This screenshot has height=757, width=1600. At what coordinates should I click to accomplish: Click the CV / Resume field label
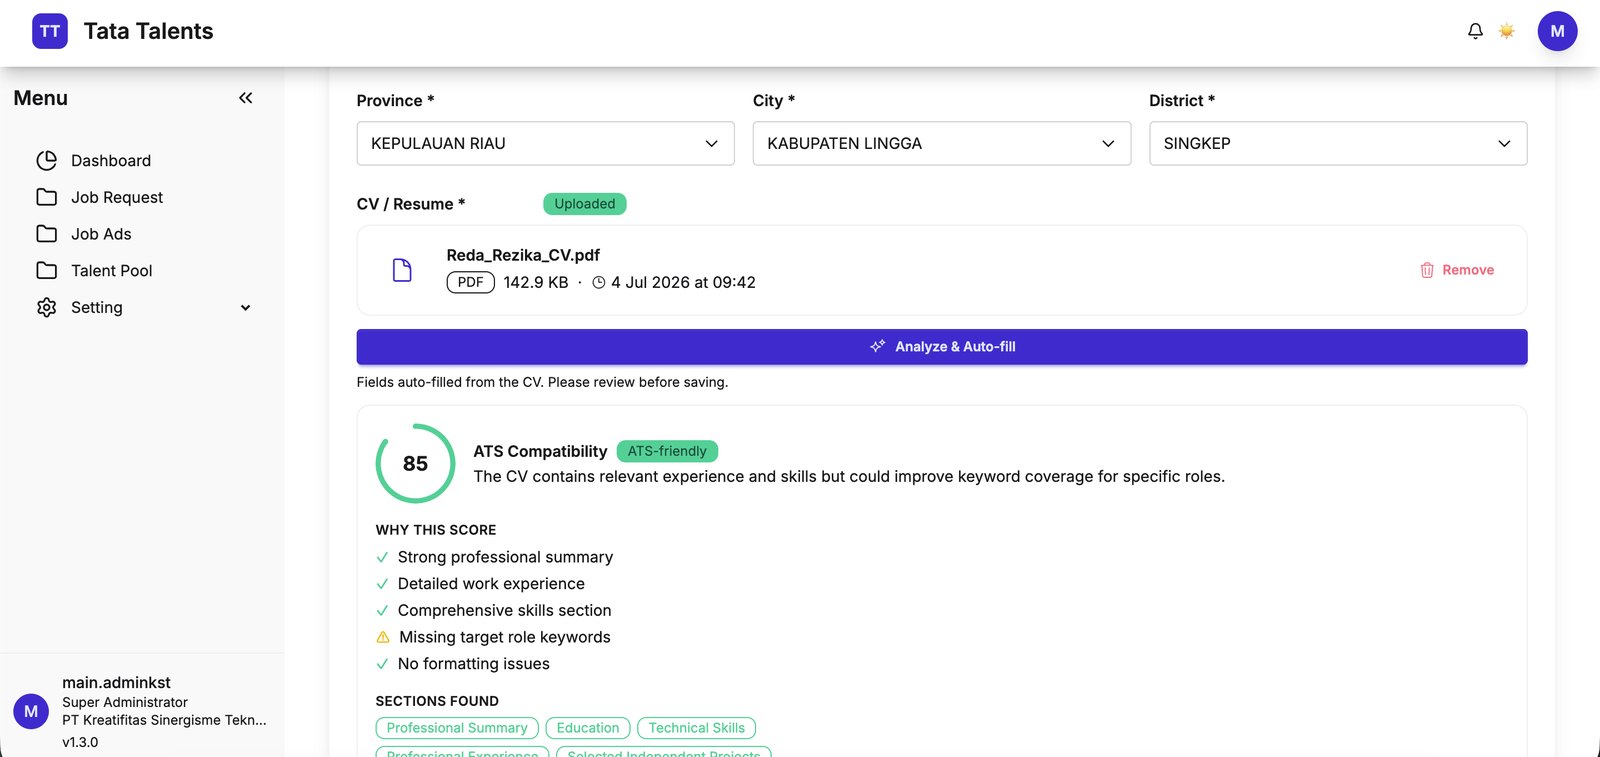[x=411, y=204]
